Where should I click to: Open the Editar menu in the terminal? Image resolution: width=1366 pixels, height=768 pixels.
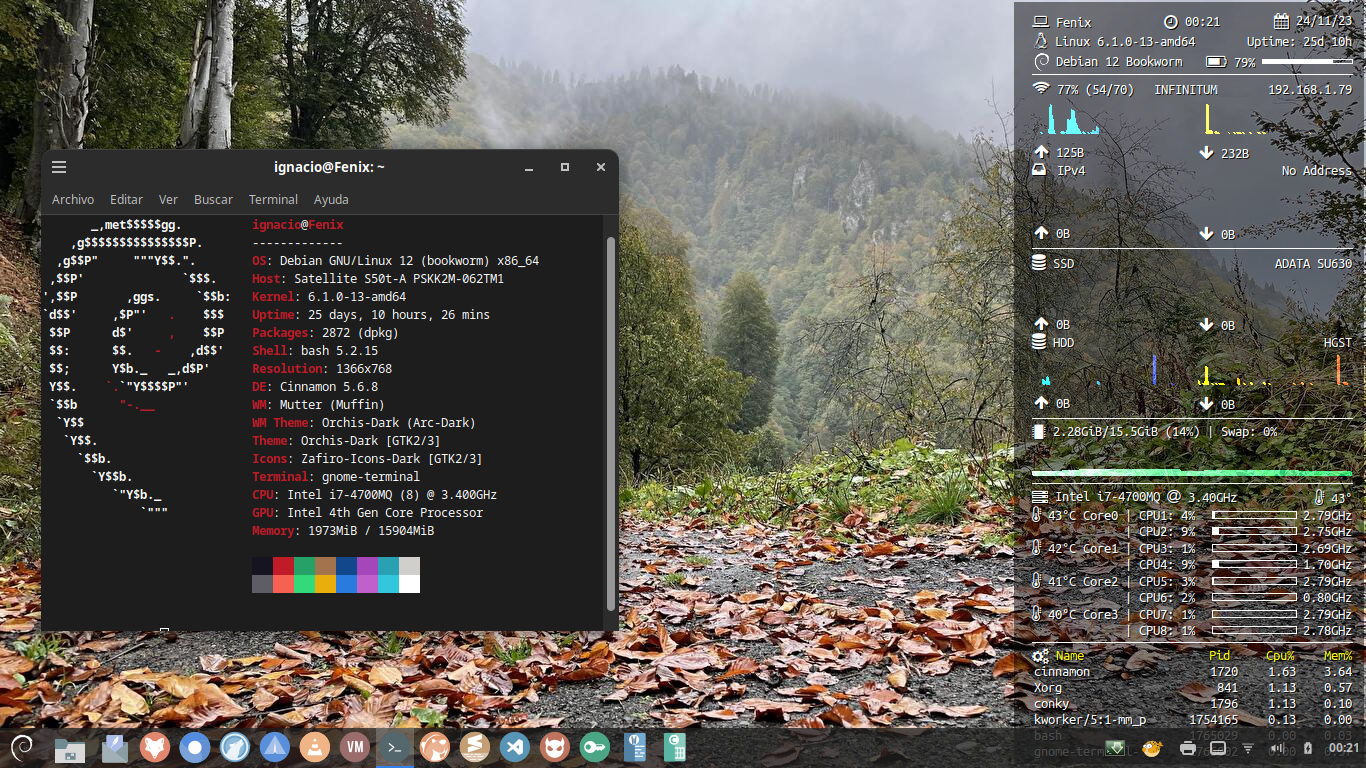click(x=126, y=199)
